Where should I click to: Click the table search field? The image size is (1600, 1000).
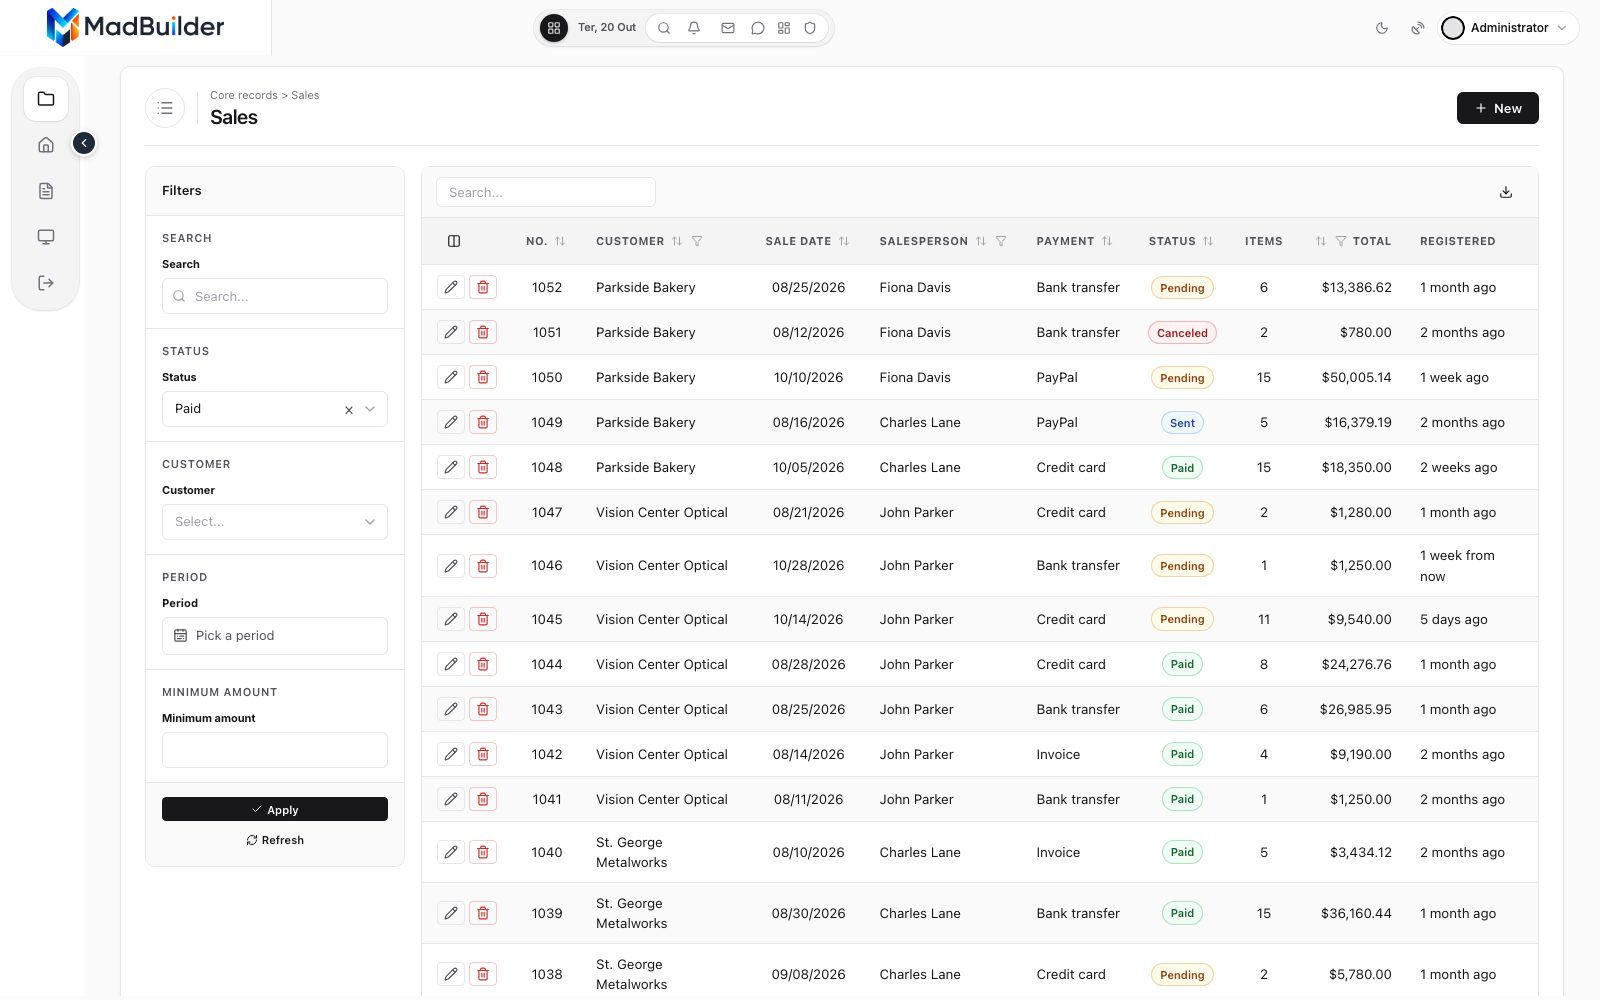coord(546,192)
